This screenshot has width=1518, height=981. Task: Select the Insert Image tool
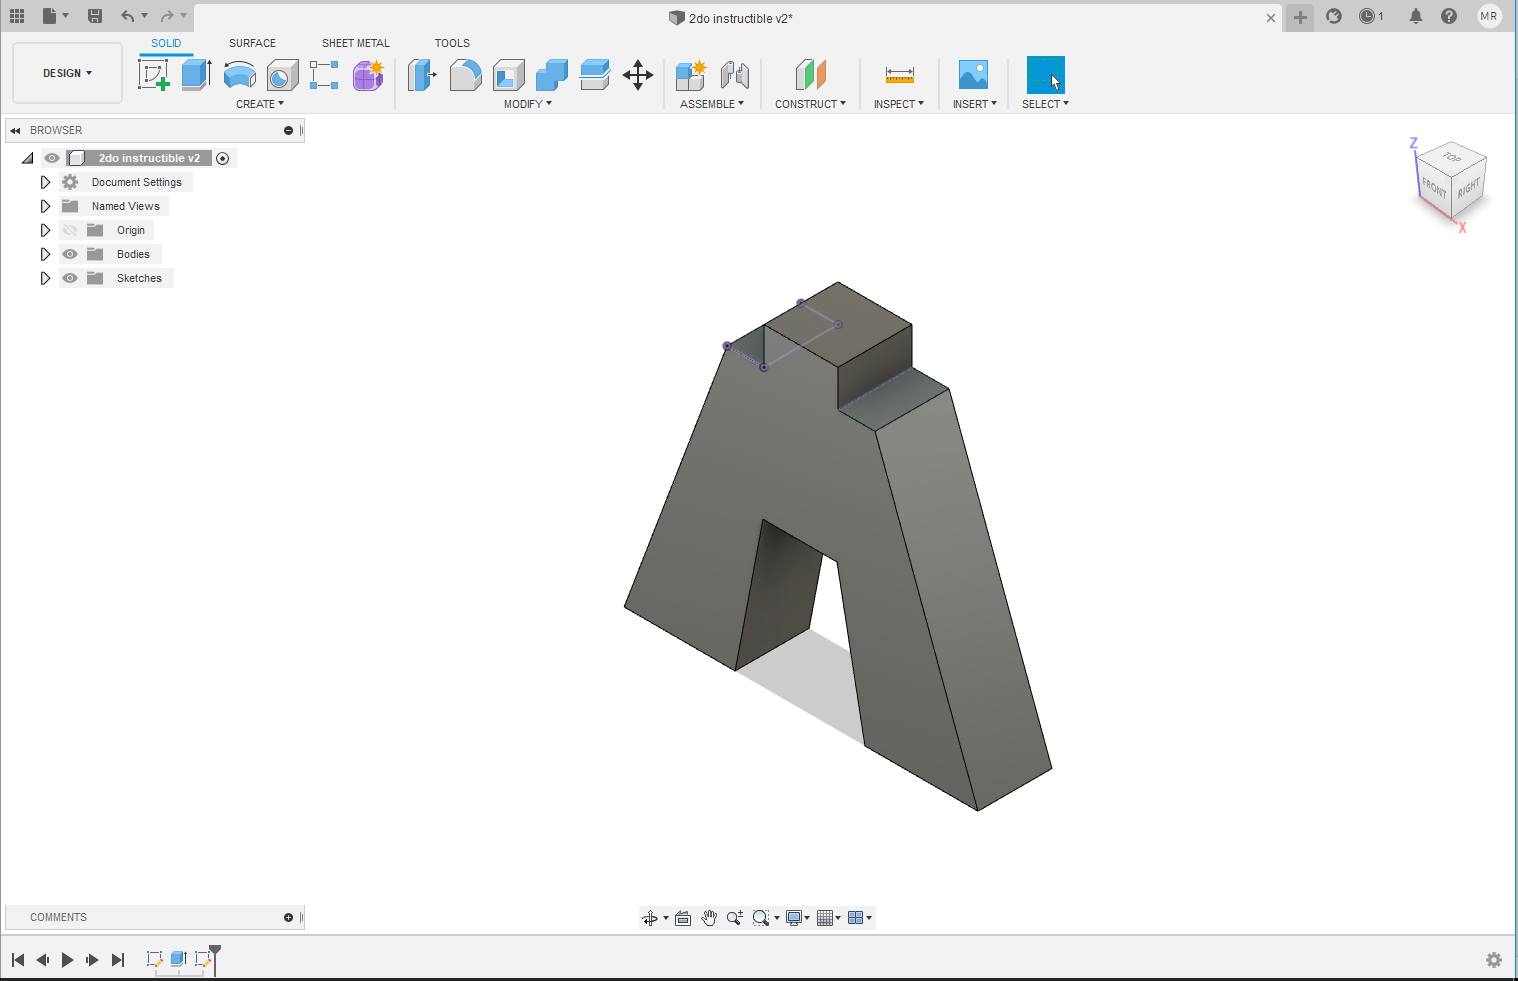click(973, 75)
